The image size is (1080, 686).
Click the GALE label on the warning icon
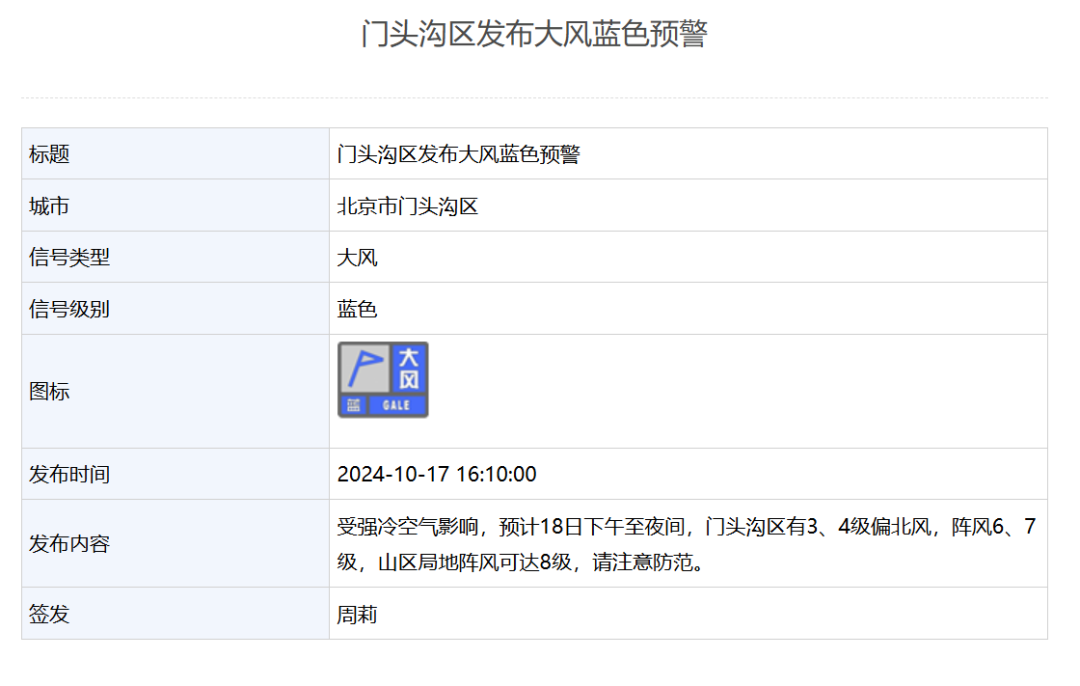(x=396, y=406)
